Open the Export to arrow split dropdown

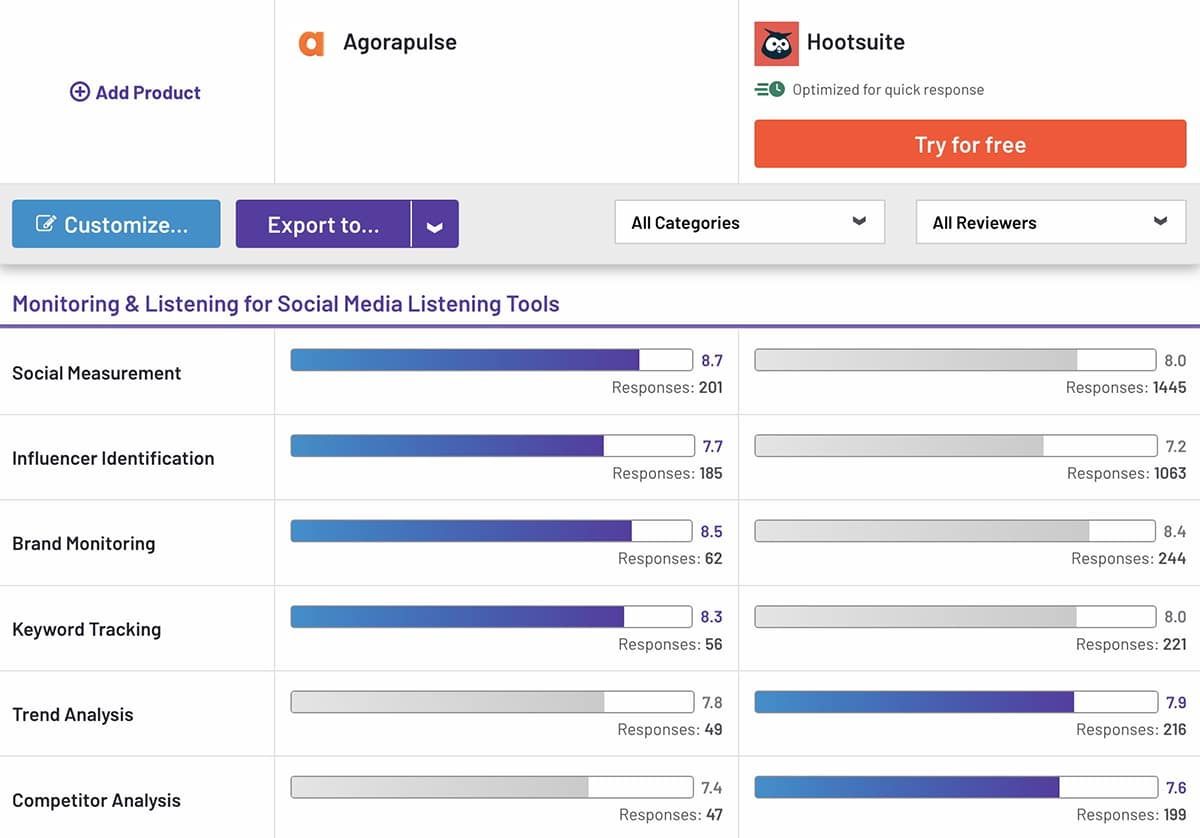434,224
